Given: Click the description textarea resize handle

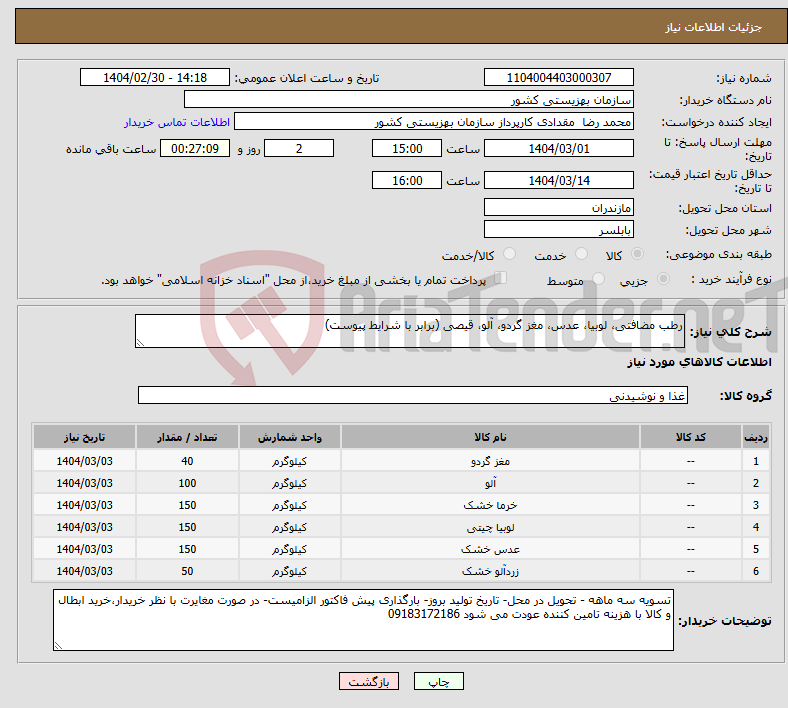Looking at the screenshot, I should tap(140, 343).
